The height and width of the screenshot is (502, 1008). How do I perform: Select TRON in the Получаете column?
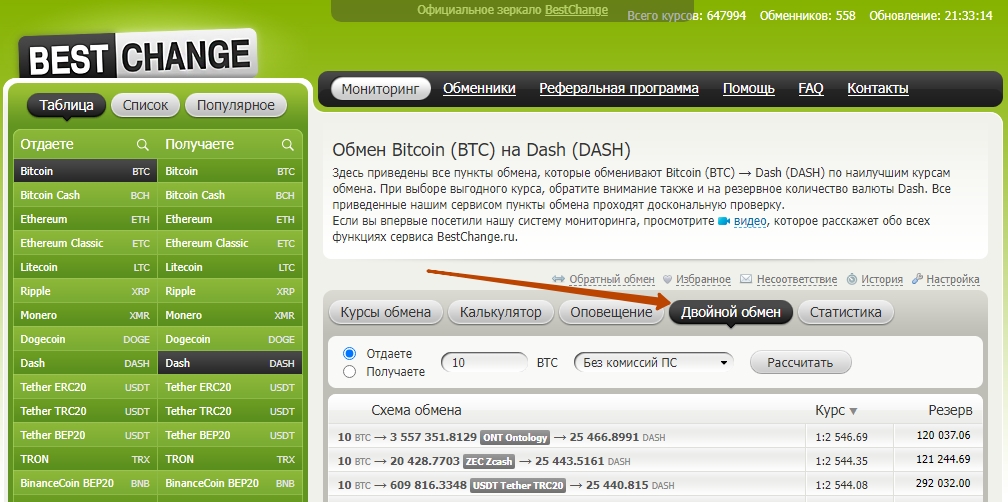(230, 459)
